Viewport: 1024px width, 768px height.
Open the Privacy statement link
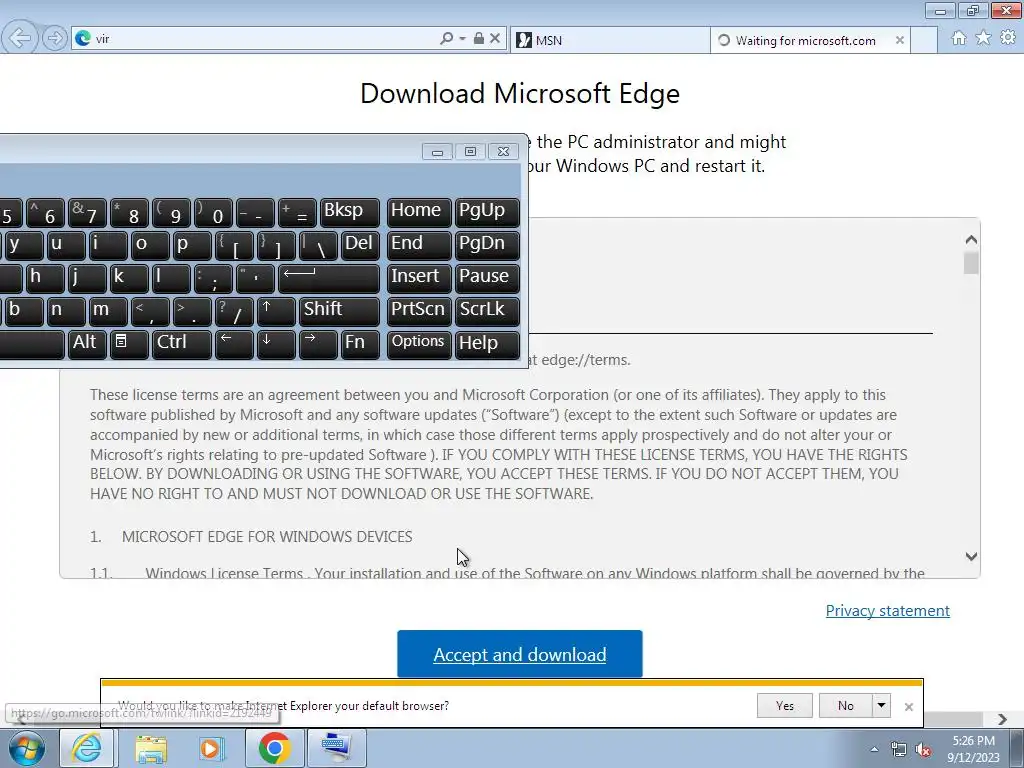(x=888, y=611)
